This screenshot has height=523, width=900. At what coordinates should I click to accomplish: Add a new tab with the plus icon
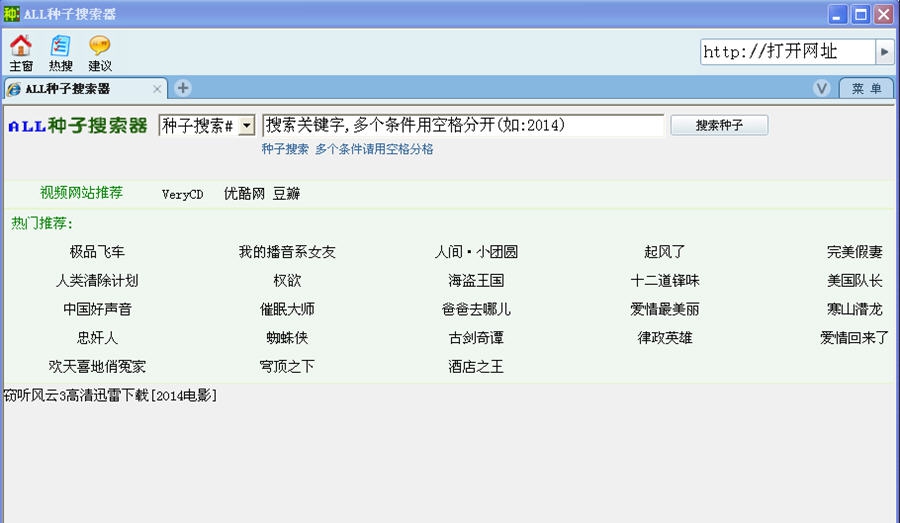183,88
